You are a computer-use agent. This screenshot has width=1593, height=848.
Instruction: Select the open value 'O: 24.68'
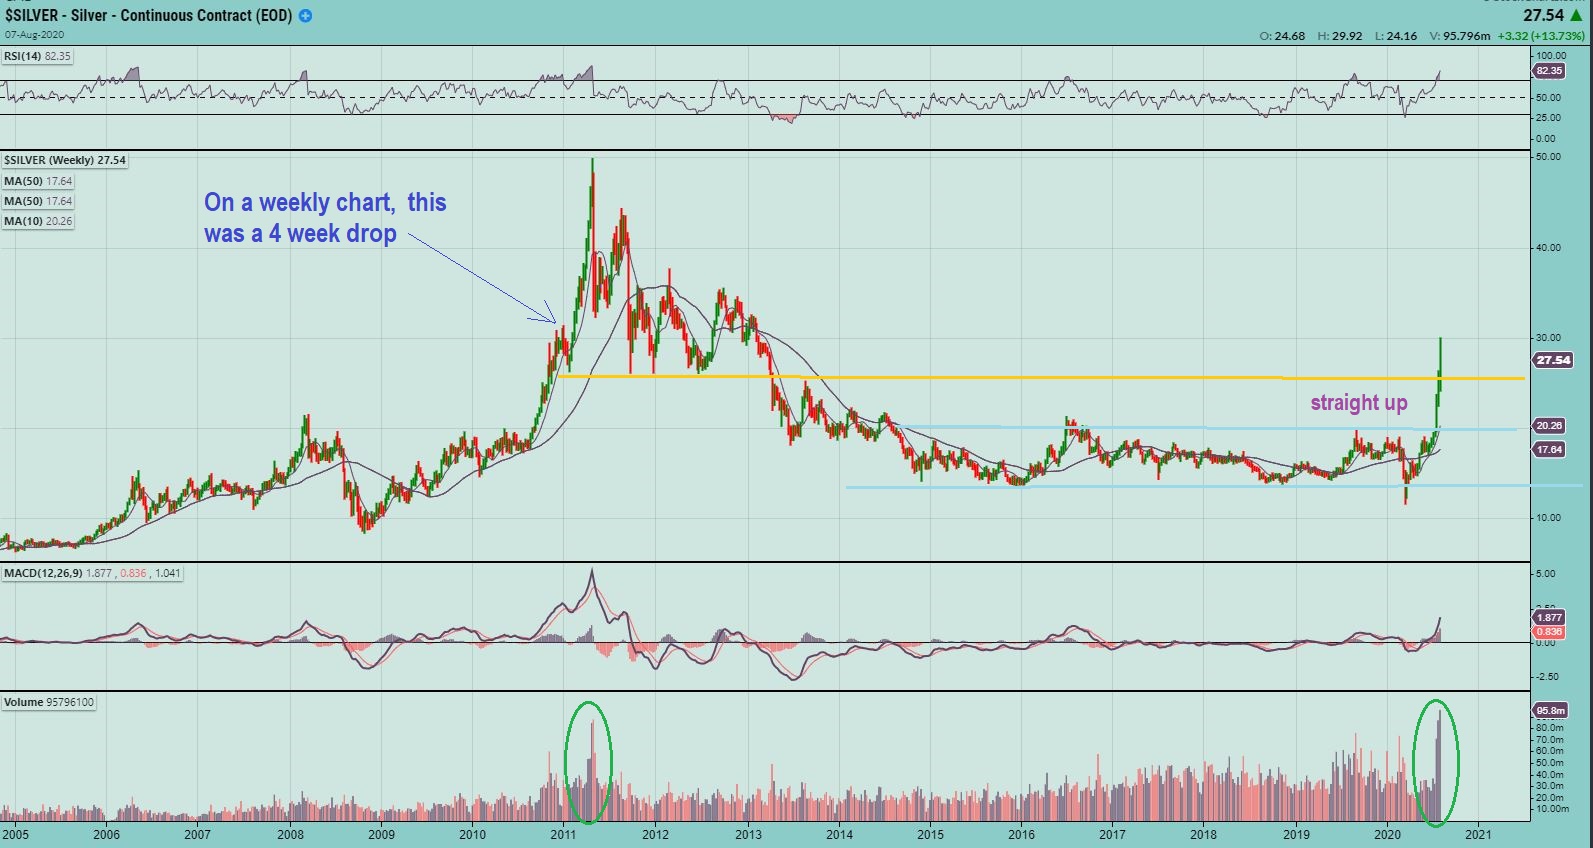(x=1282, y=36)
